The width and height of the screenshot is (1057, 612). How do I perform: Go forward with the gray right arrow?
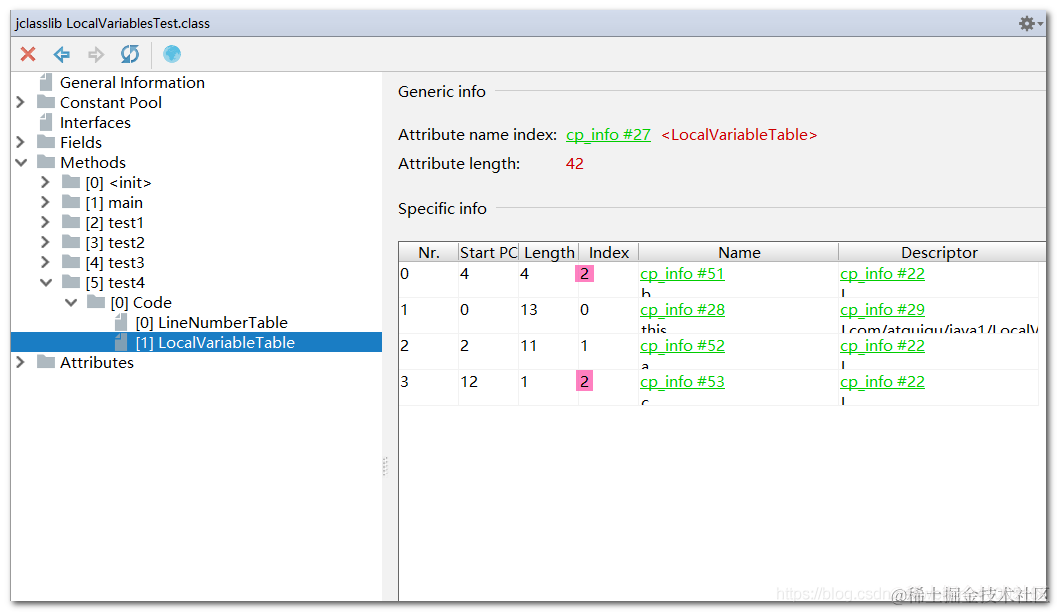pos(96,54)
